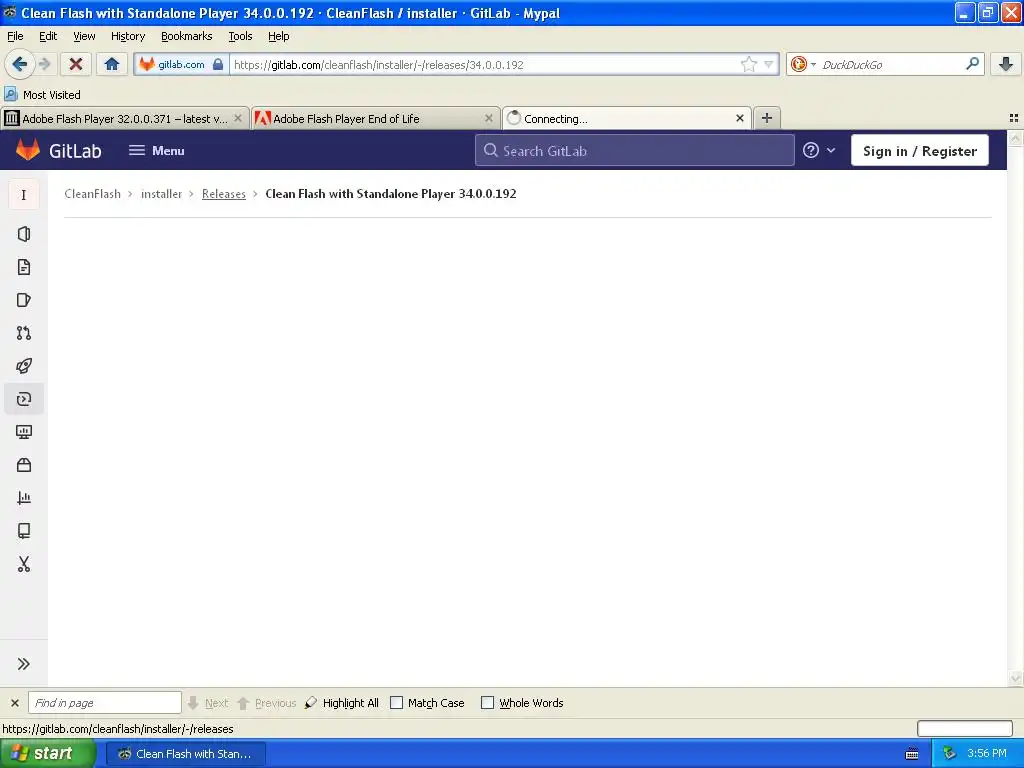The image size is (1024, 768).
Task: Stop loading with the red X button
Action: click(x=76, y=64)
